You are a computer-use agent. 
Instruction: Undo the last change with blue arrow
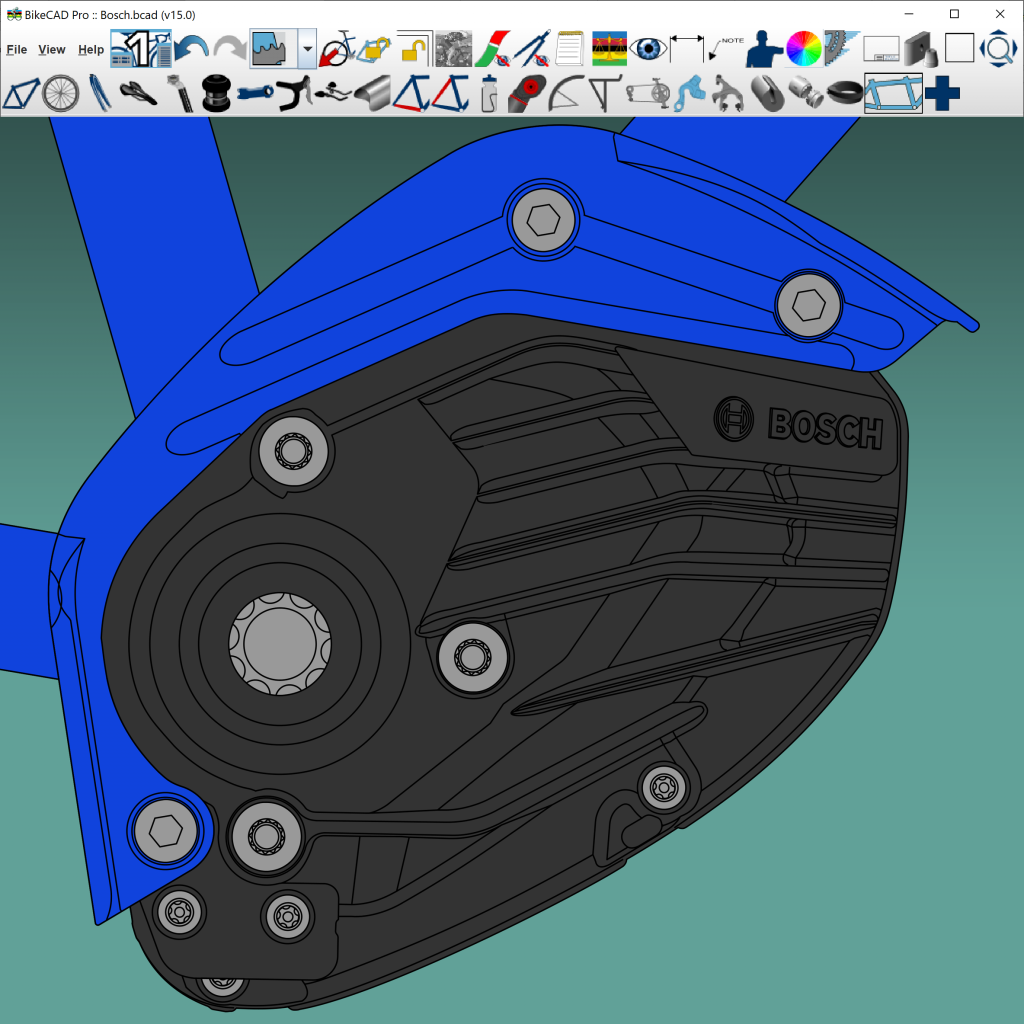click(x=192, y=49)
